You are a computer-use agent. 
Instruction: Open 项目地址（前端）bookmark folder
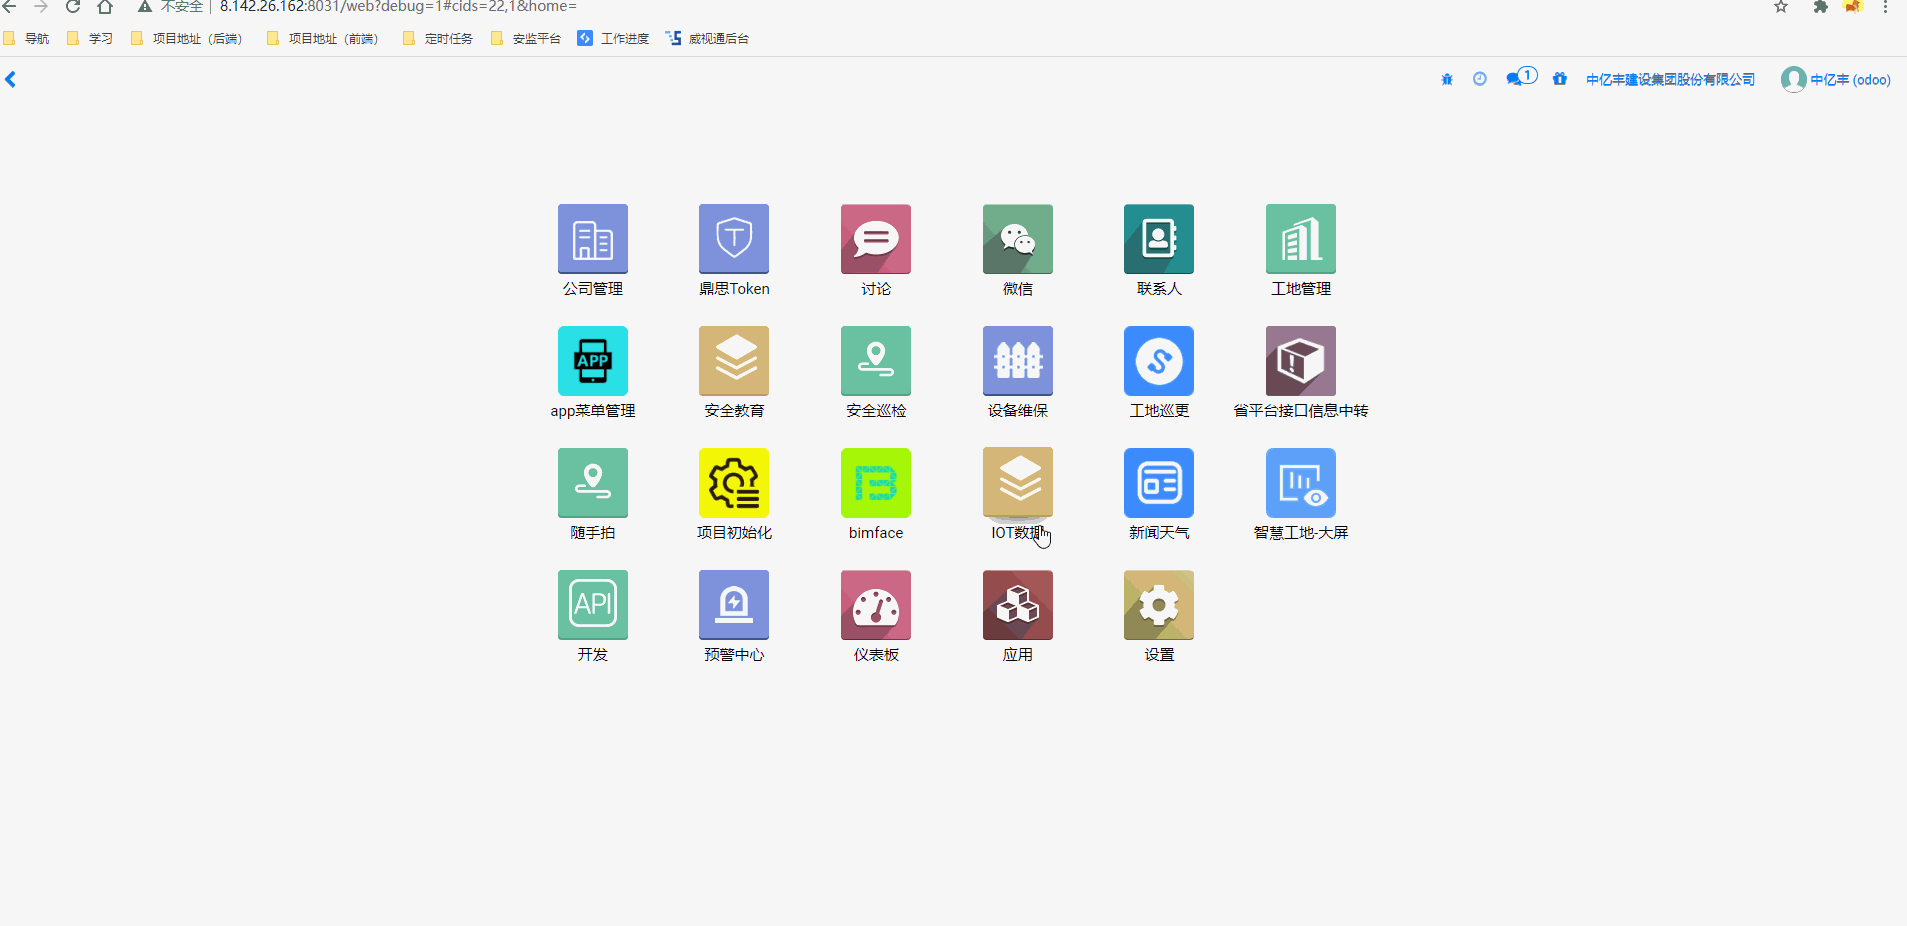tap(323, 39)
